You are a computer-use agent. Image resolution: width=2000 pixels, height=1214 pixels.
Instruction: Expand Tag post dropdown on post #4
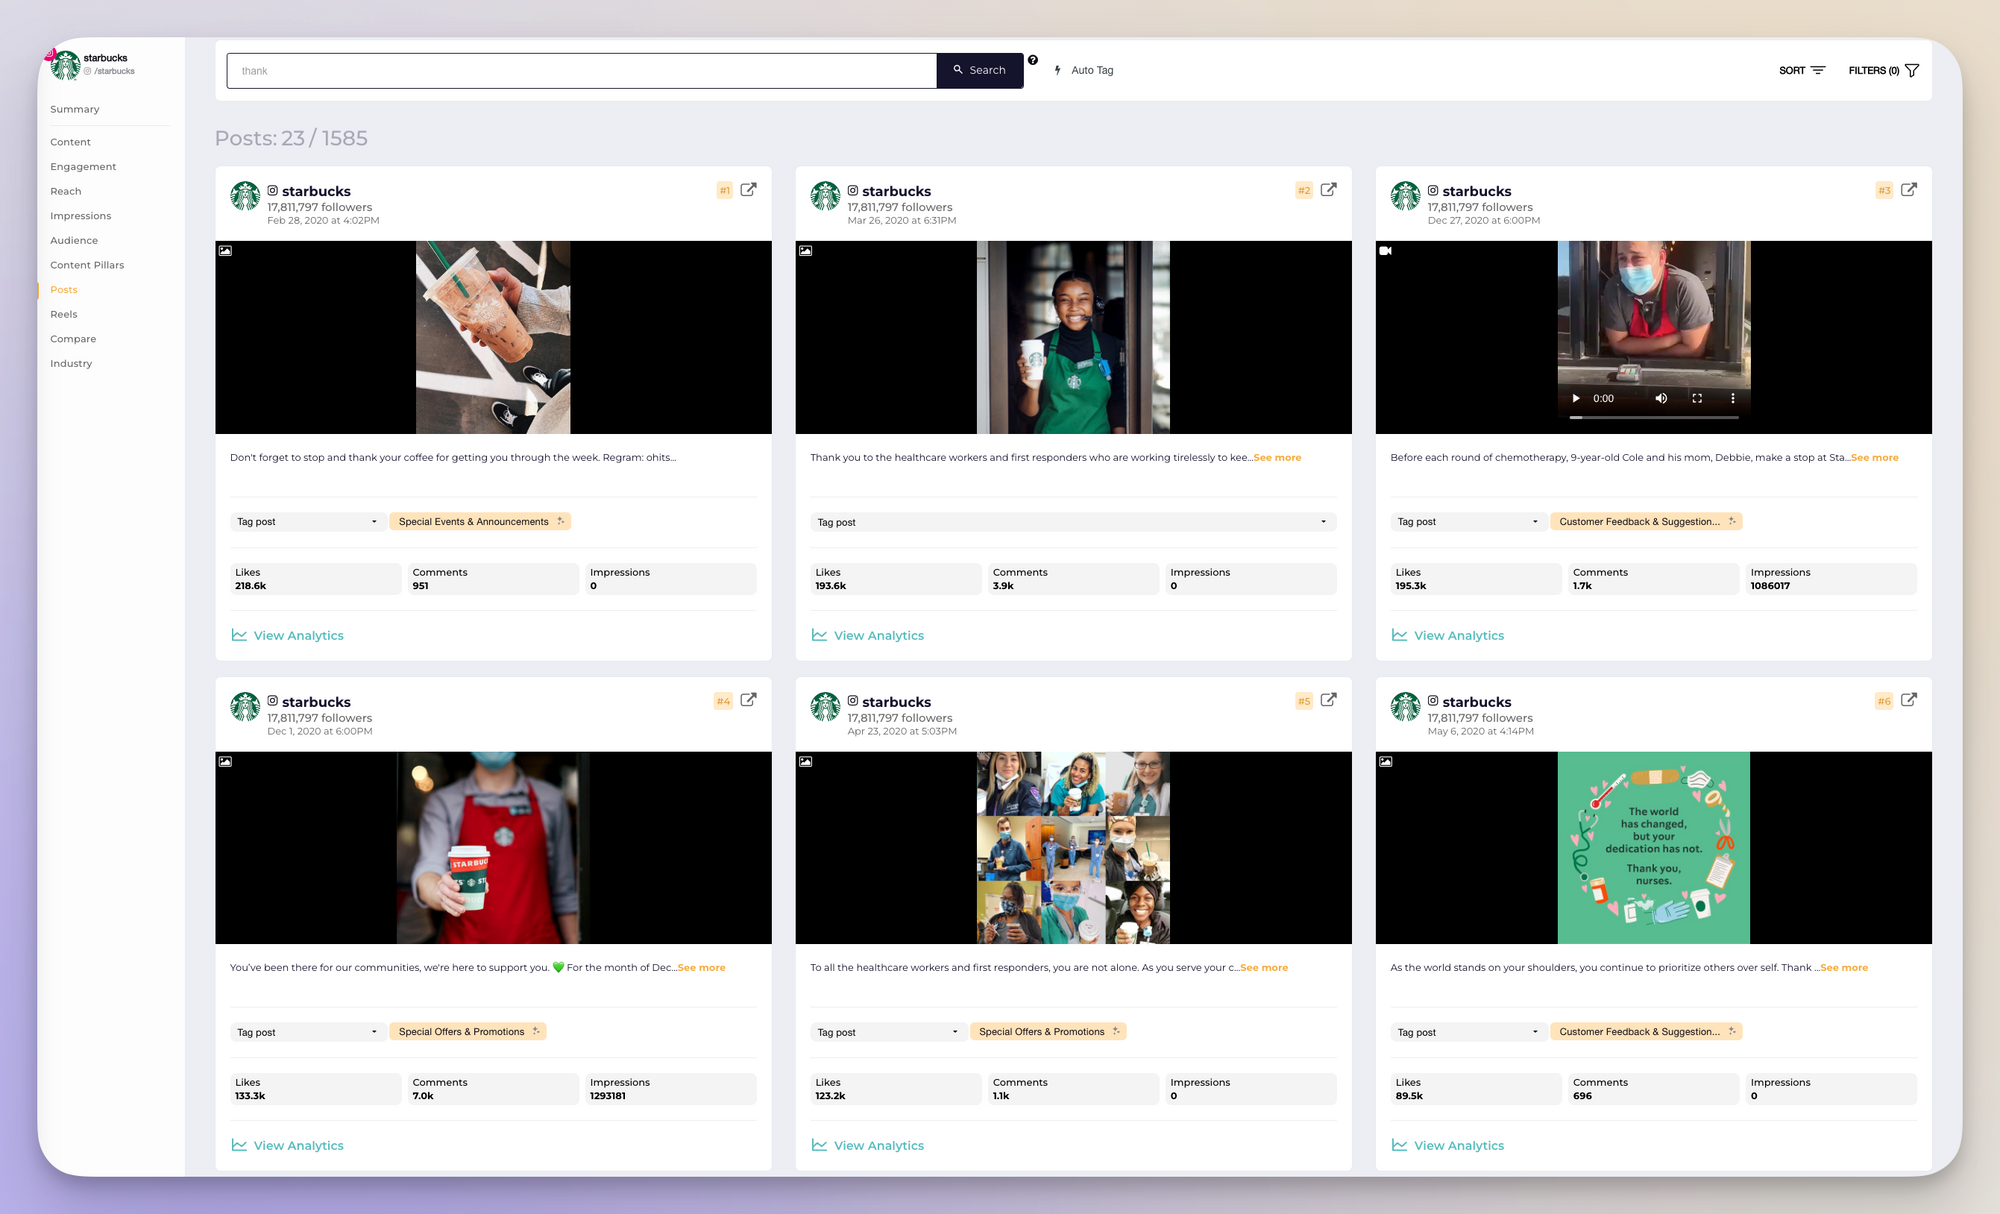(307, 1032)
